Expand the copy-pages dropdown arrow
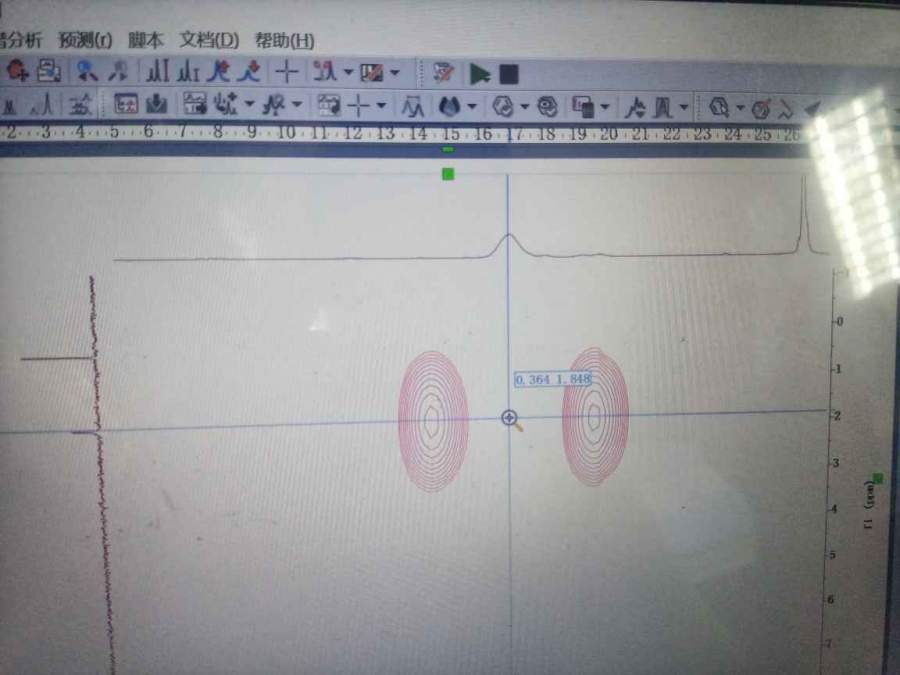 604,107
